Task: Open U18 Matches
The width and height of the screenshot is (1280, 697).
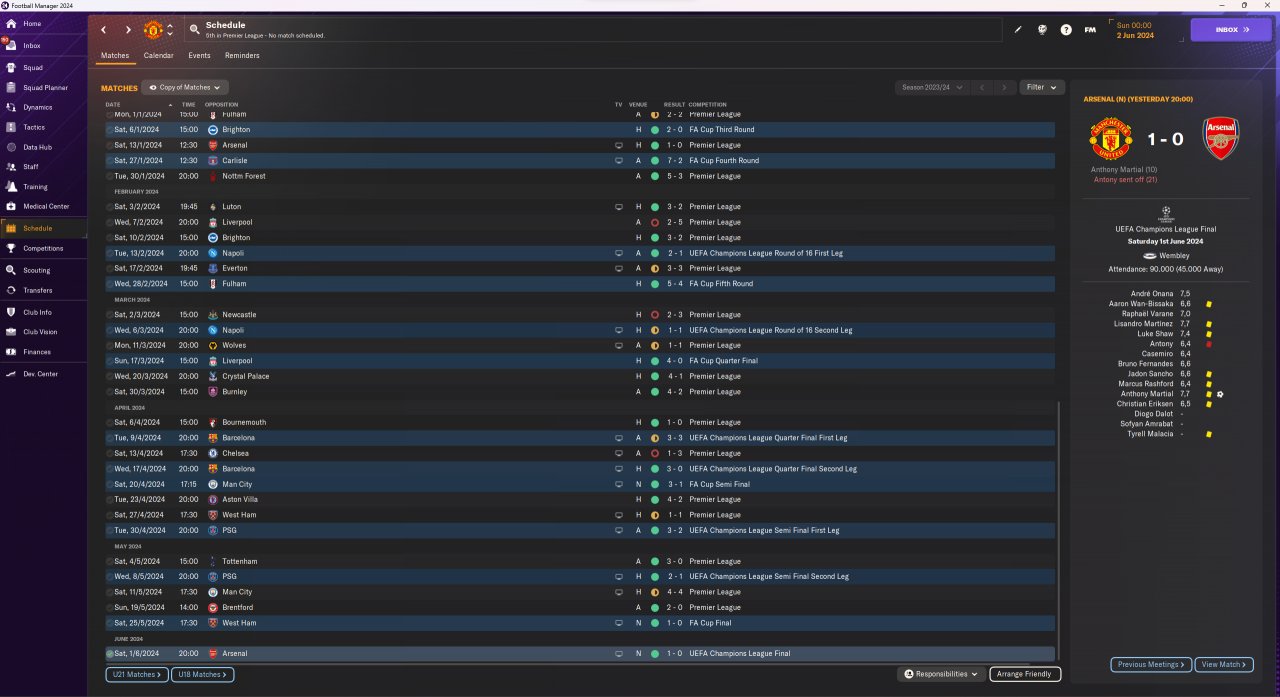Action: (x=202, y=675)
